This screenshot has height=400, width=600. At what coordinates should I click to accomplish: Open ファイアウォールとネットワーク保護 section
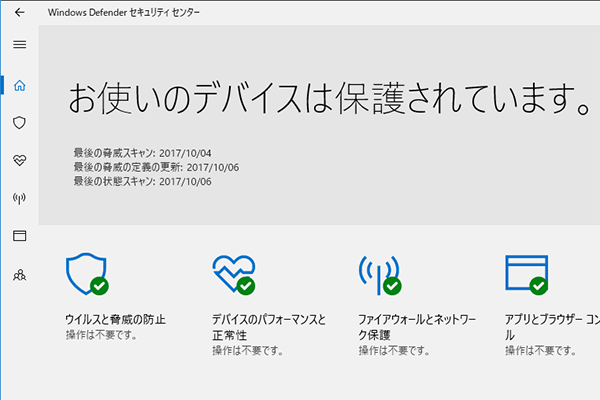point(417,327)
